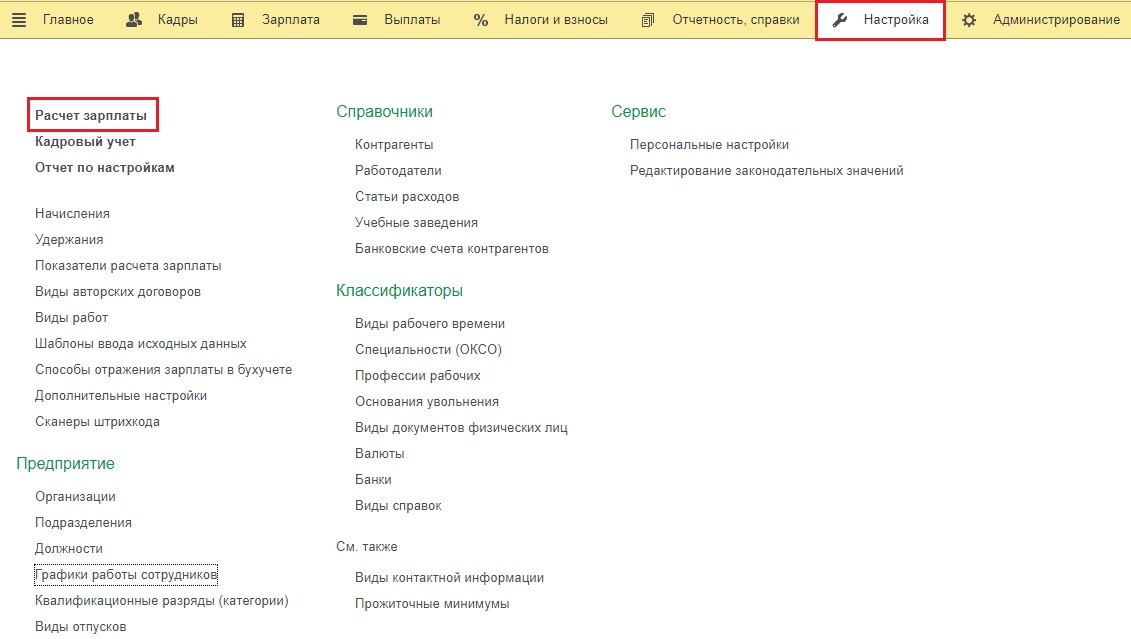Open Квалификационные разряды (категории)
Image resolution: width=1131 pixels, height=639 pixels.
click(x=162, y=600)
